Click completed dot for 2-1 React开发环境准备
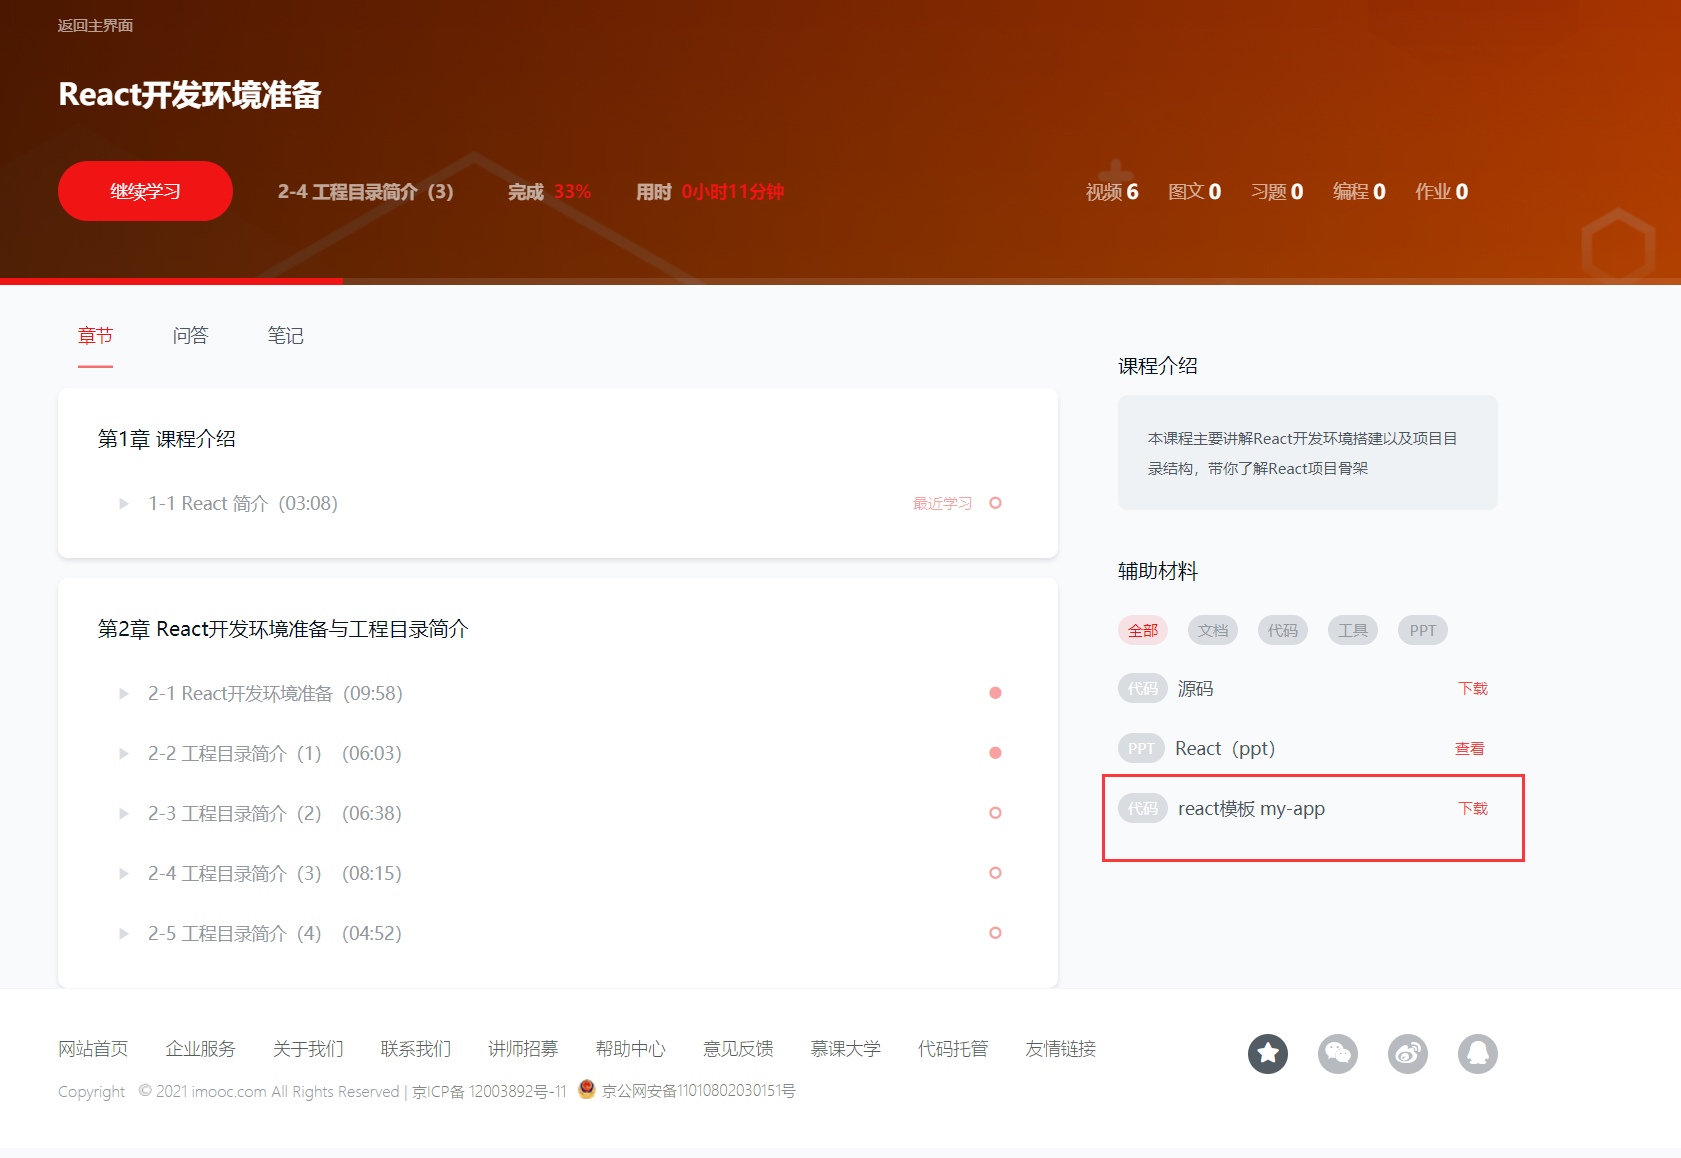Screen dimensions: 1681x1158 [x=995, y=693]
